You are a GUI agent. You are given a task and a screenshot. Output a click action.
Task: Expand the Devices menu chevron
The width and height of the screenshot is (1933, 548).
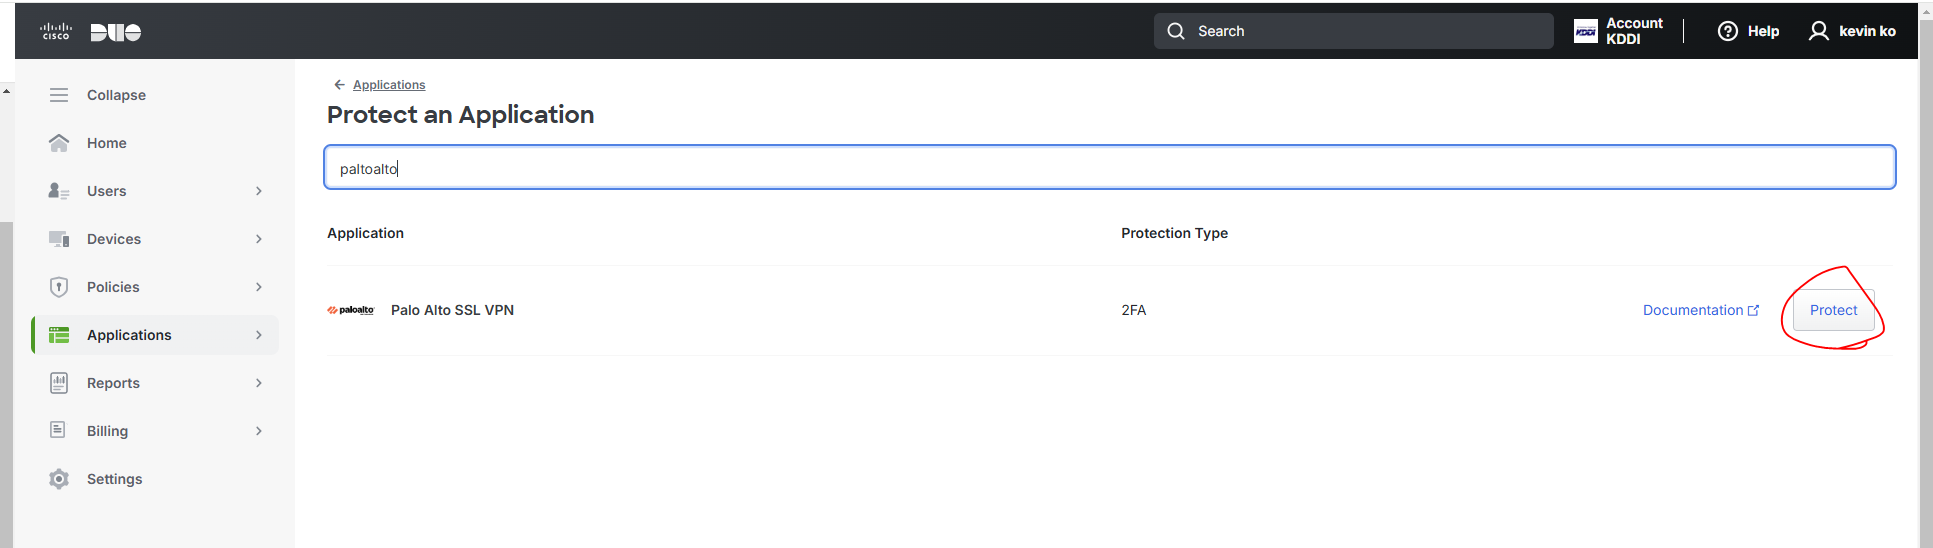[x=259, y=239]
